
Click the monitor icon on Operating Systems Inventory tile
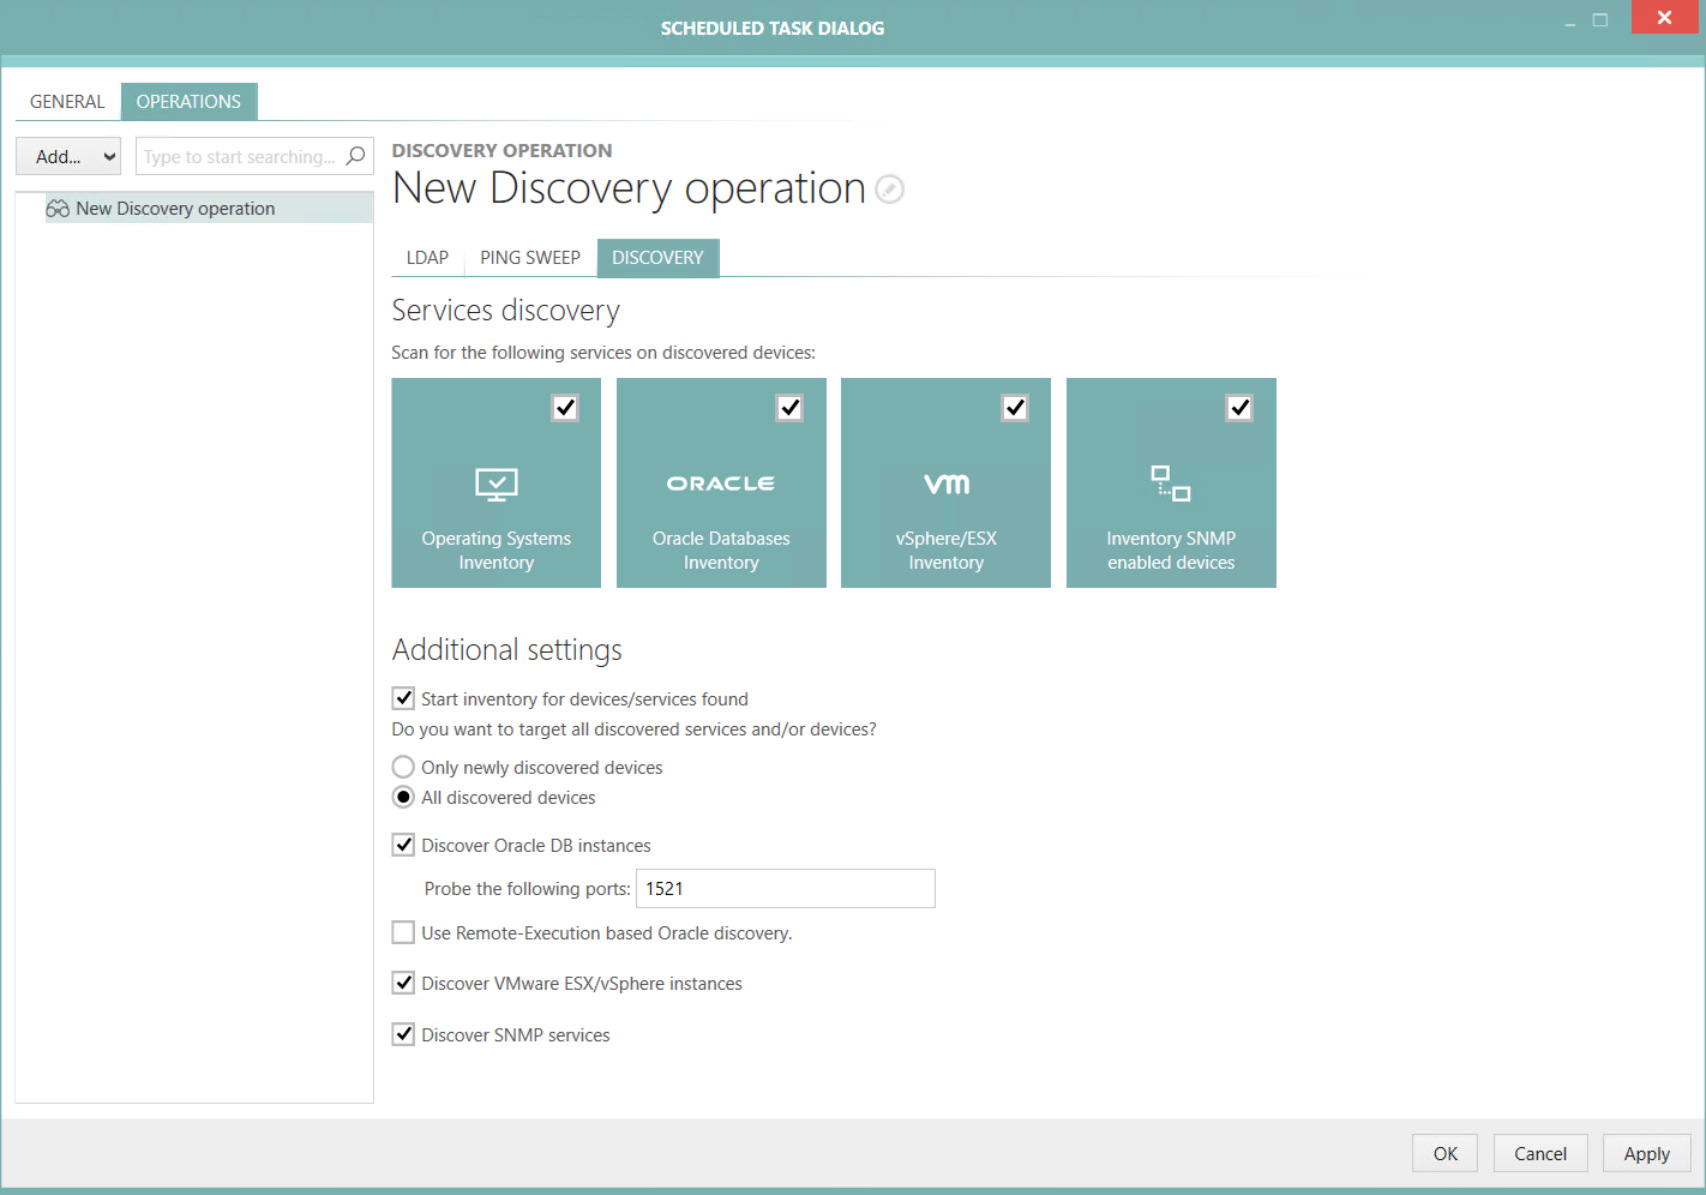(495, 483)
